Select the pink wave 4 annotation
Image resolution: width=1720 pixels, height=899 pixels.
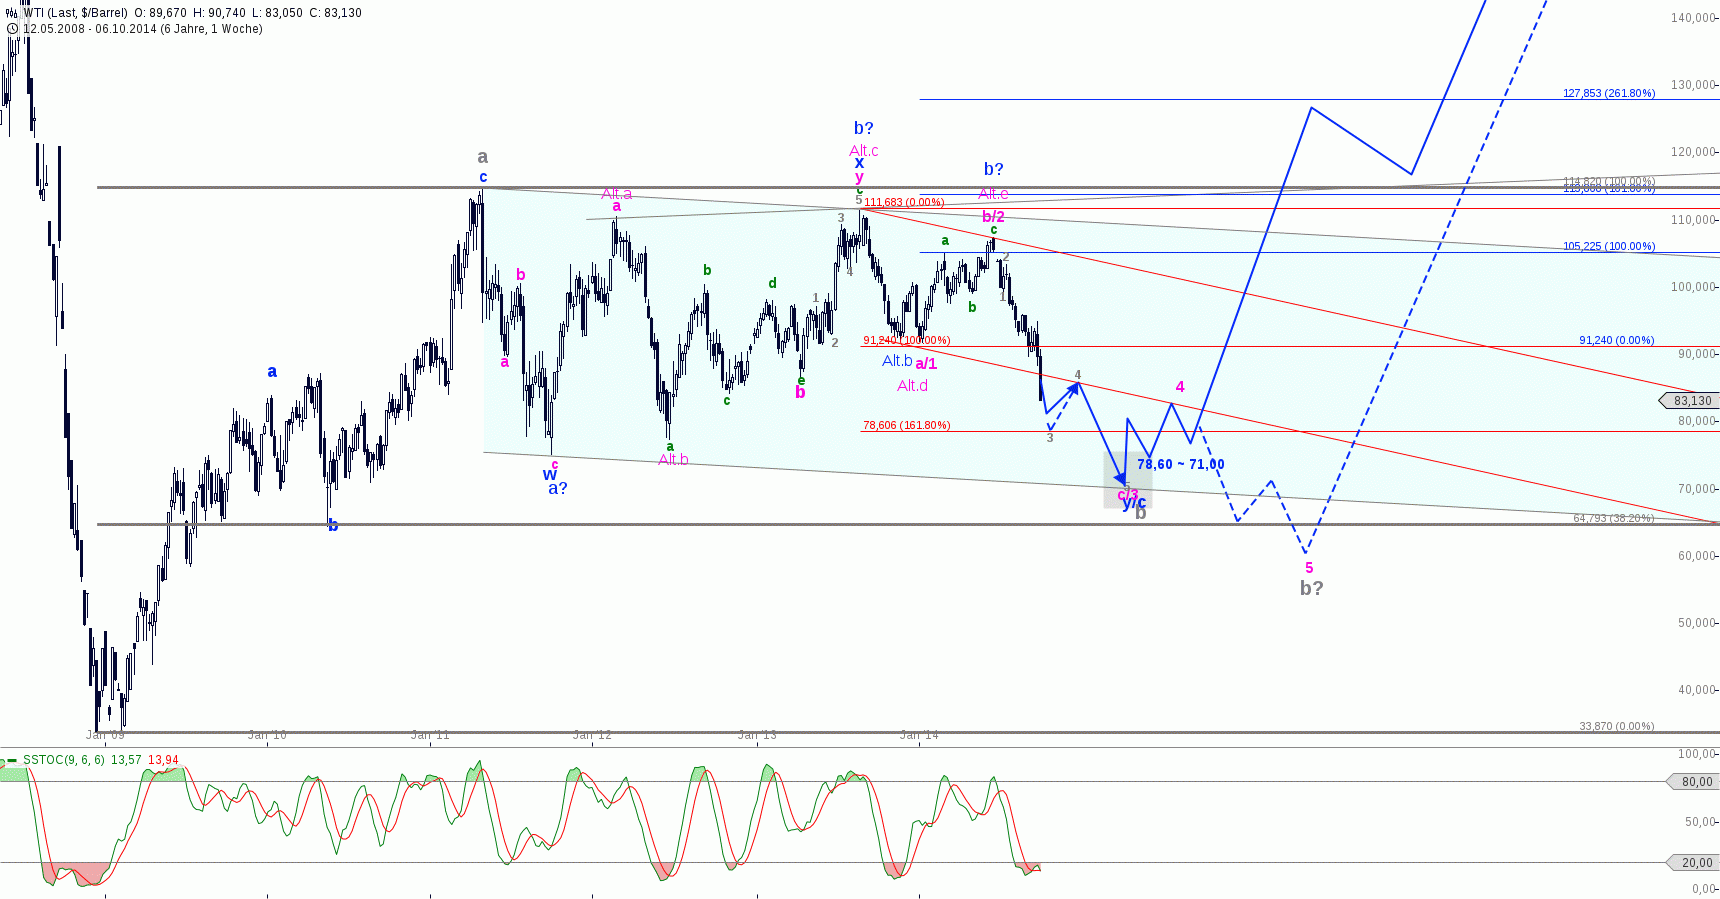1180,387
